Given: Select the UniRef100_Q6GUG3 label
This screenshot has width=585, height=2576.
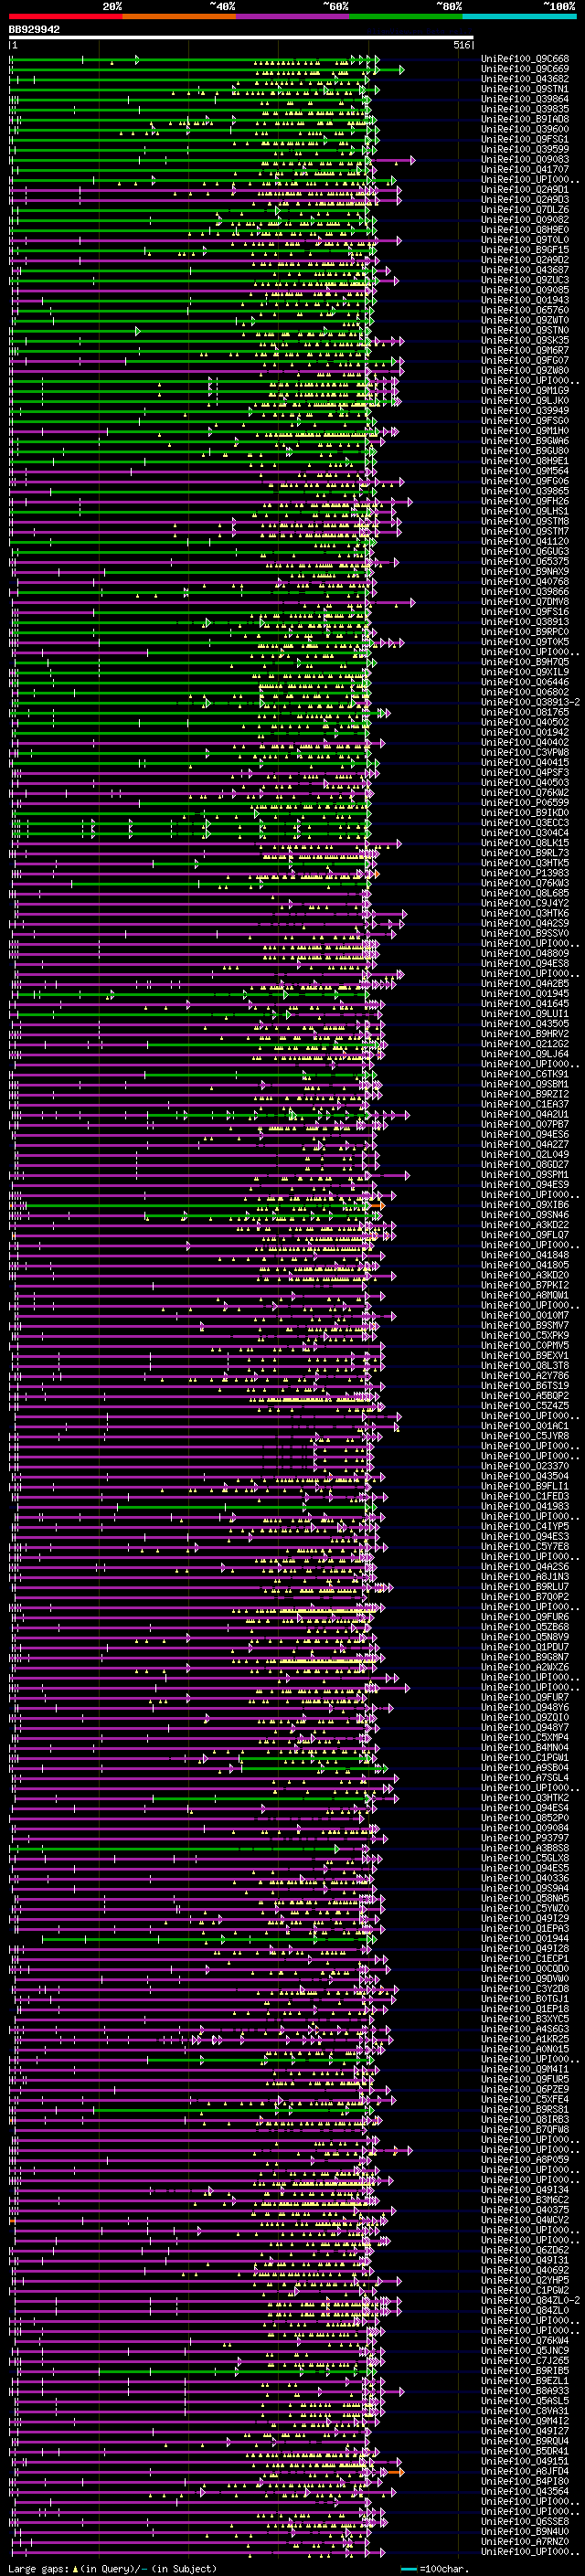Looking at the screenshot, I should [525, 552].
